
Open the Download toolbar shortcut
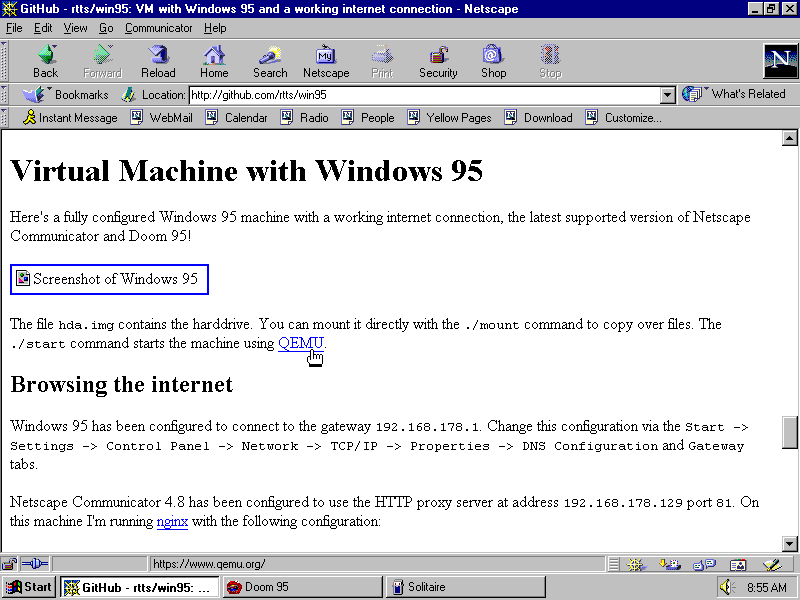539,118
